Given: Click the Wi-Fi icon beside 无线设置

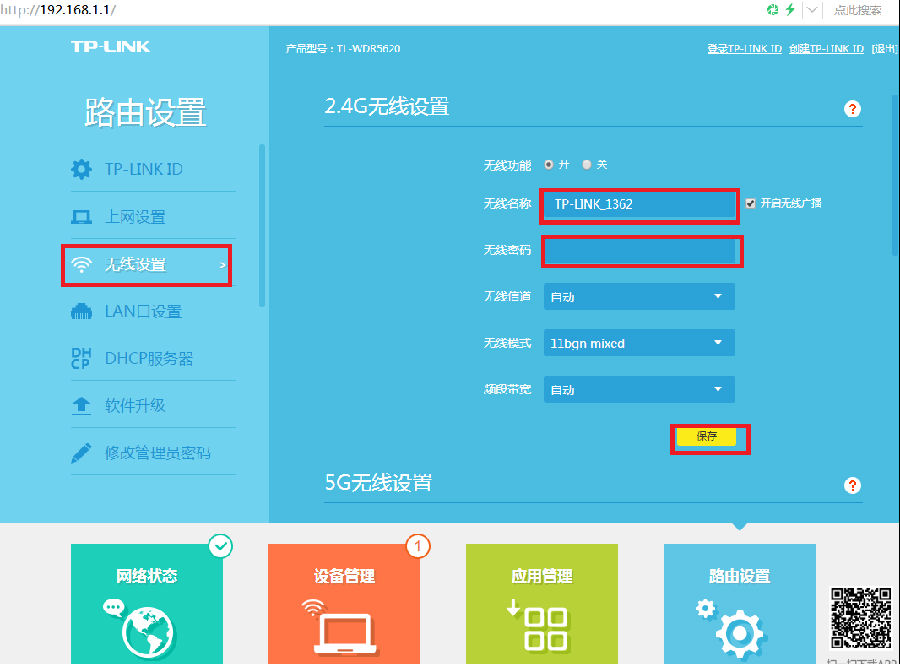Looking at the screenshot, I should (81, 265).
